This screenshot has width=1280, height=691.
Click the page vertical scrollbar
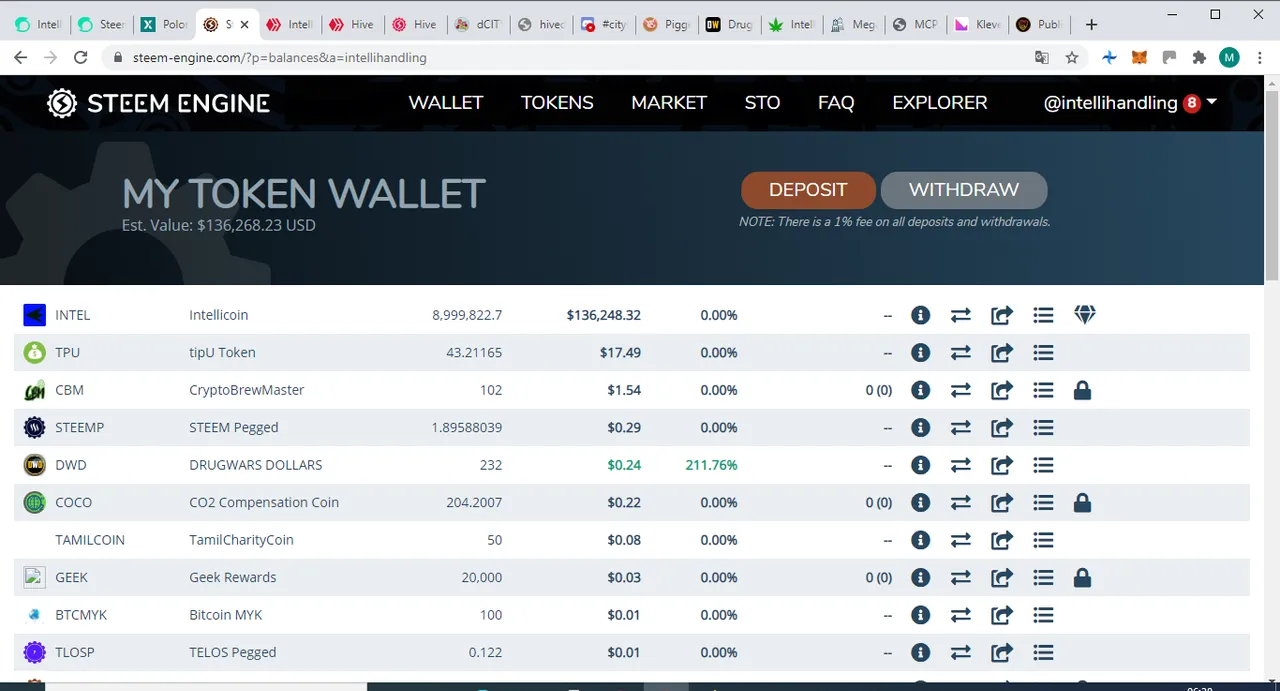(x=1272, y=185)
